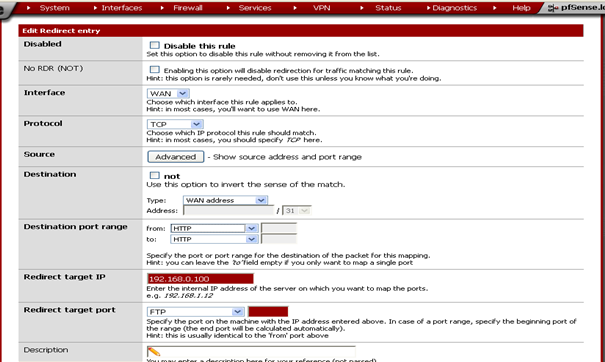Toggle the No RDR (NOT) checkbox
This screenshot has height=362, width=605.
[x=154, y=69]
